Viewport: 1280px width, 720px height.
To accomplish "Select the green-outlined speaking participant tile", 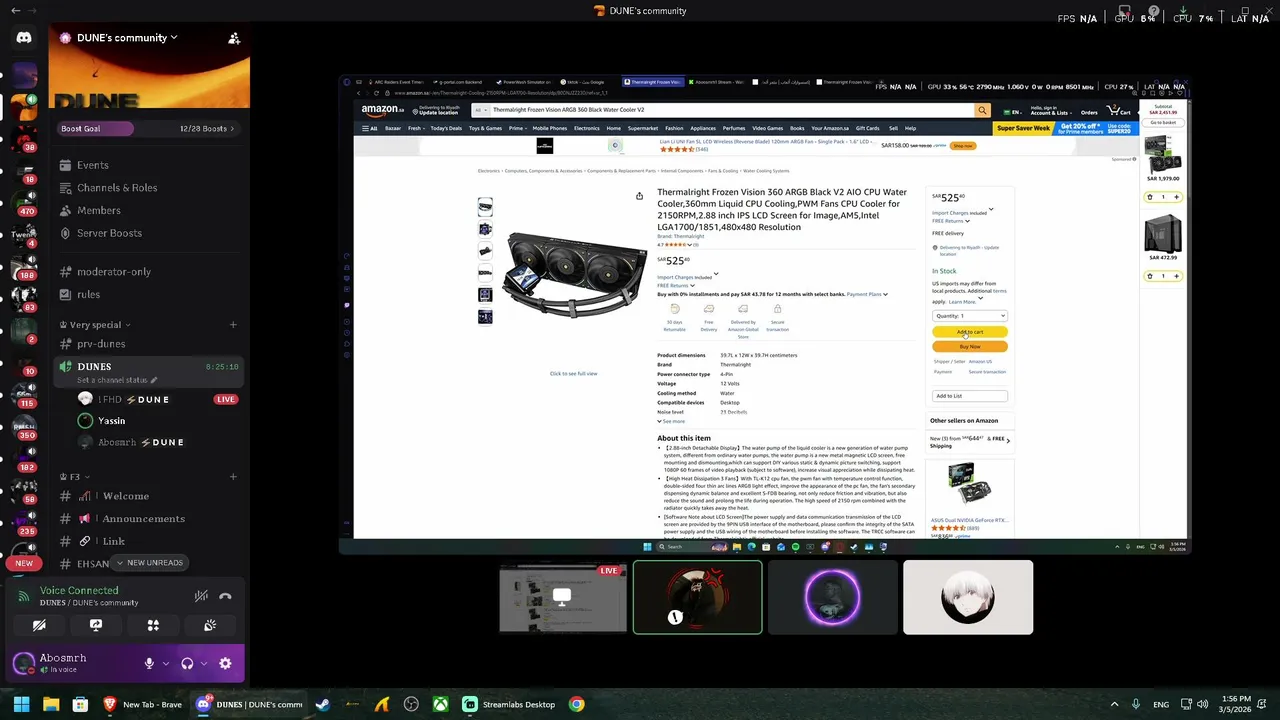I will click(697, 597).
